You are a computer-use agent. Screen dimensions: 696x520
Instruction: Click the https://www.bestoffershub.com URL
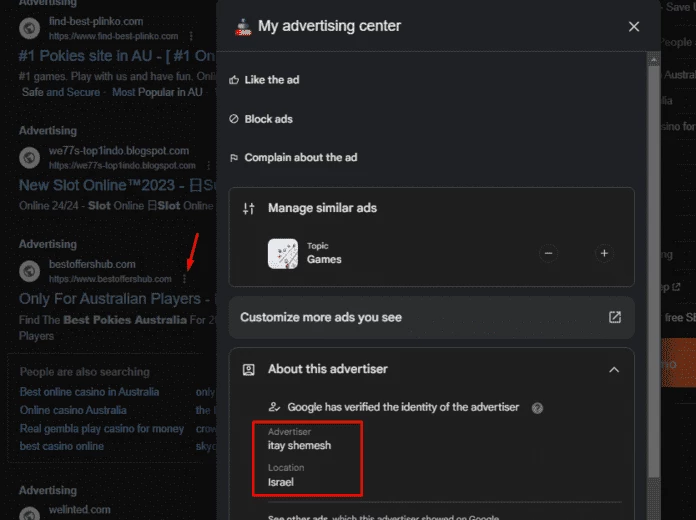[110, 279]
